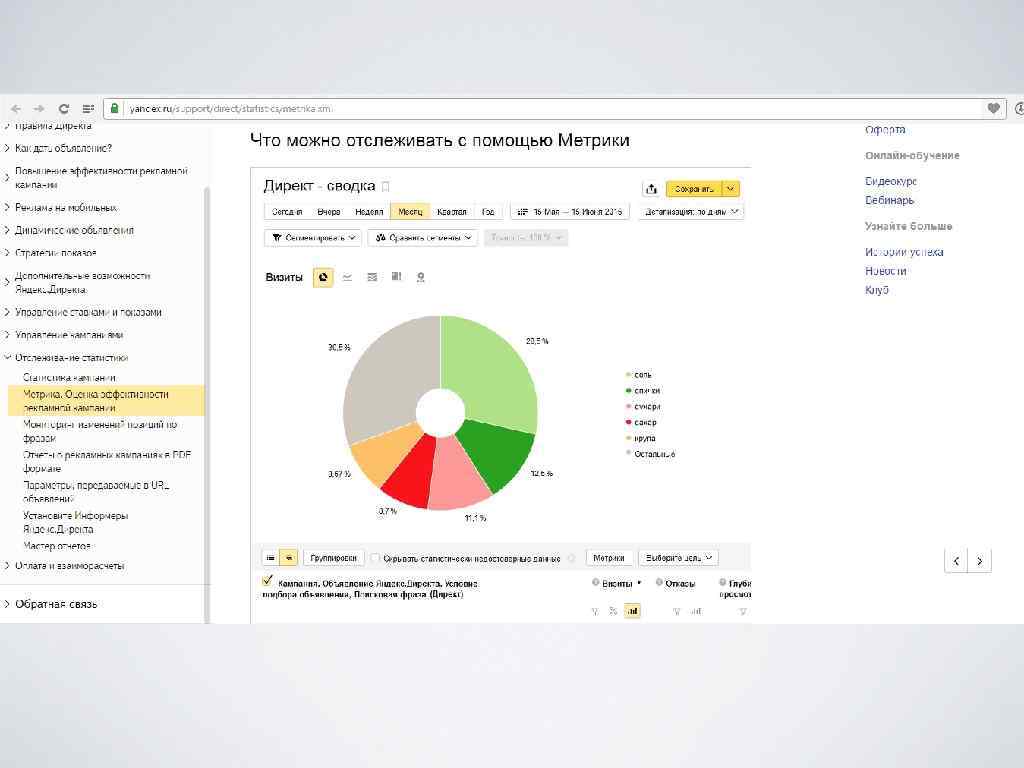Select the Месяц period tab
The width and height of the screenshot is (1024, 768).
410,212
